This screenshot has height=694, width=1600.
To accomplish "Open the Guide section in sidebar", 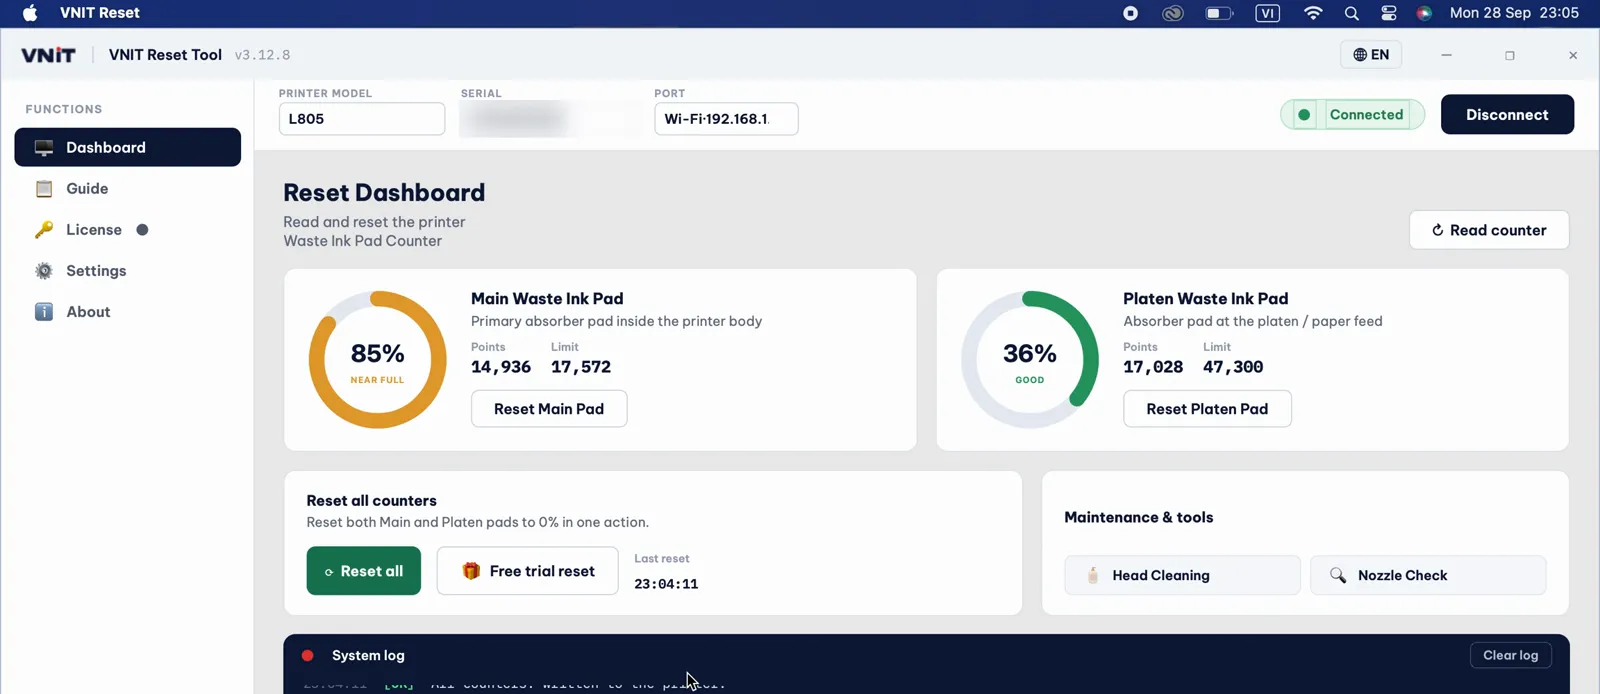I will 127,188.
